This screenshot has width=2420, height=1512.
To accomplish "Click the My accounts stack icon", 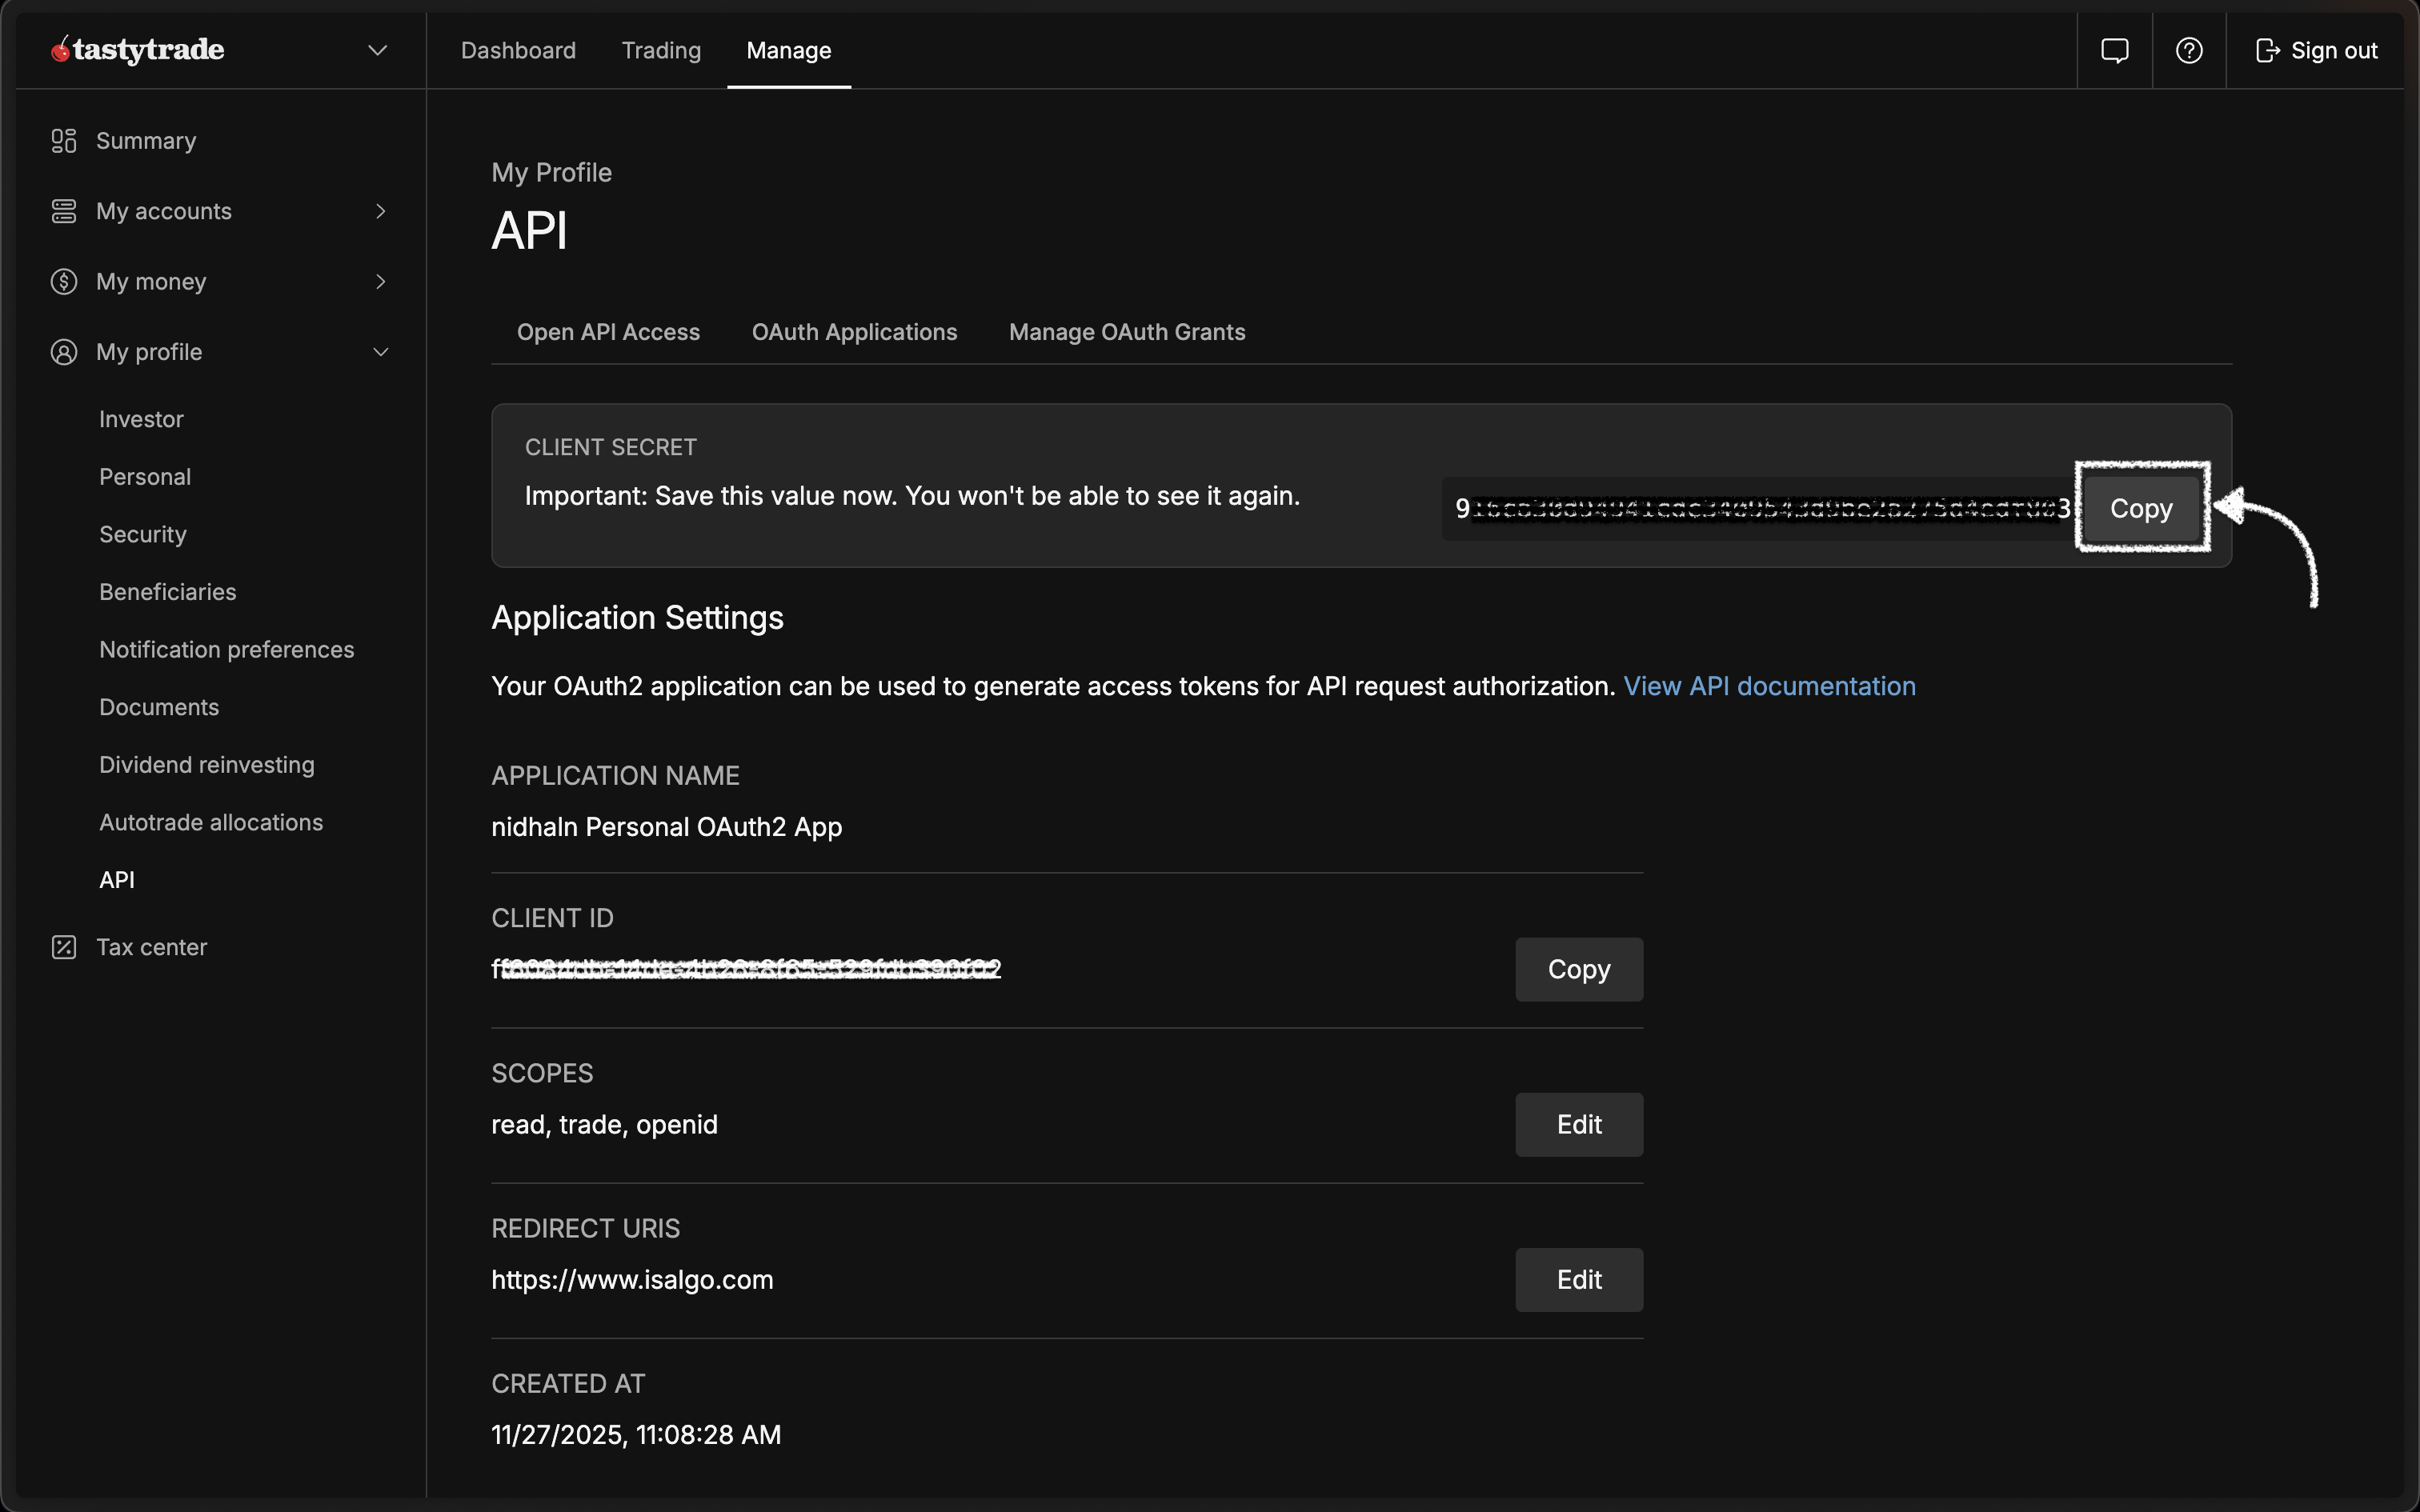I will 64,211.
